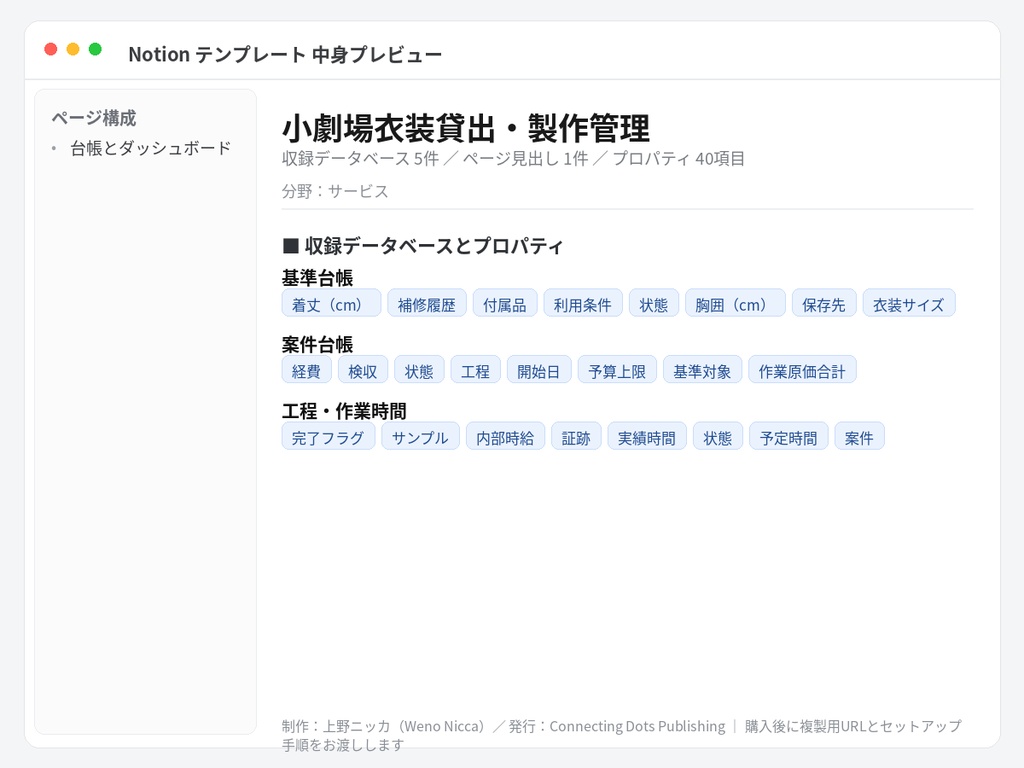Select the 作業原価合計 property tag
The width and height of the screenshot is (1024, 768).
point(802,370)
